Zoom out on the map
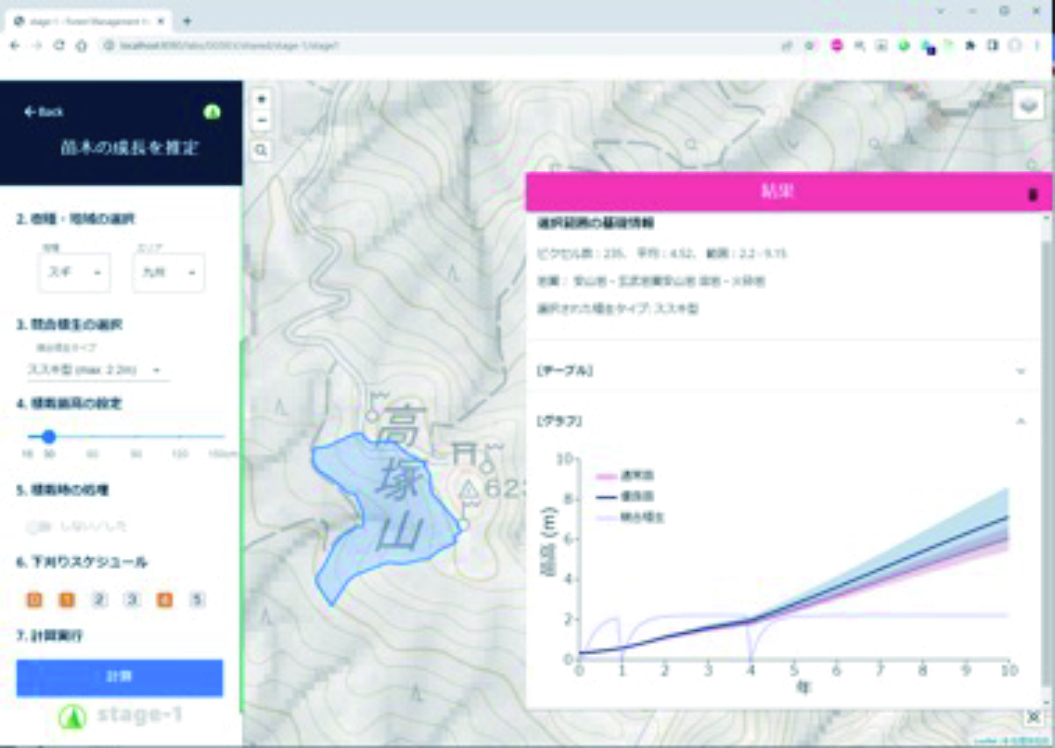 [x=262, y=120]
